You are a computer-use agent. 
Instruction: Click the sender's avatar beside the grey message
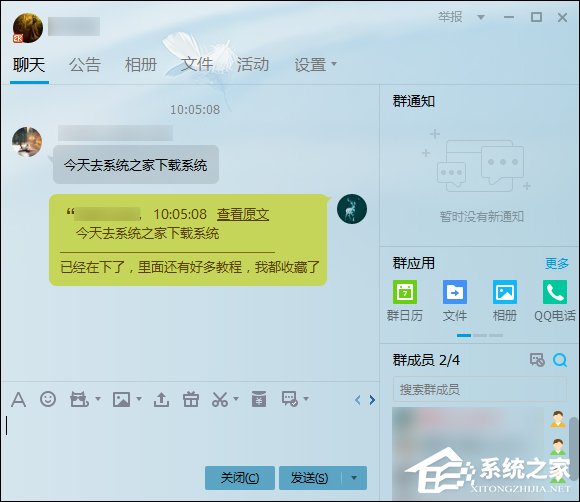27,142
